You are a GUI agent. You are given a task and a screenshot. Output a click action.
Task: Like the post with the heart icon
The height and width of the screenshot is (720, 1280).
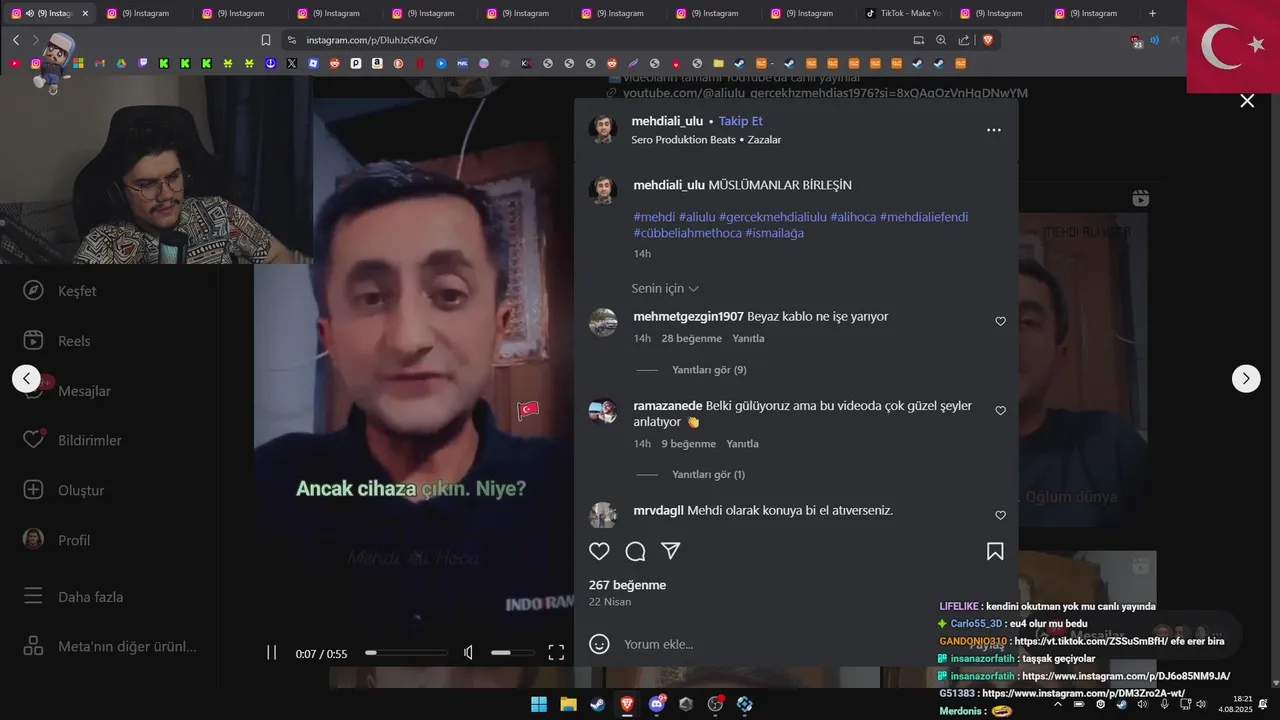click(599, 551)
